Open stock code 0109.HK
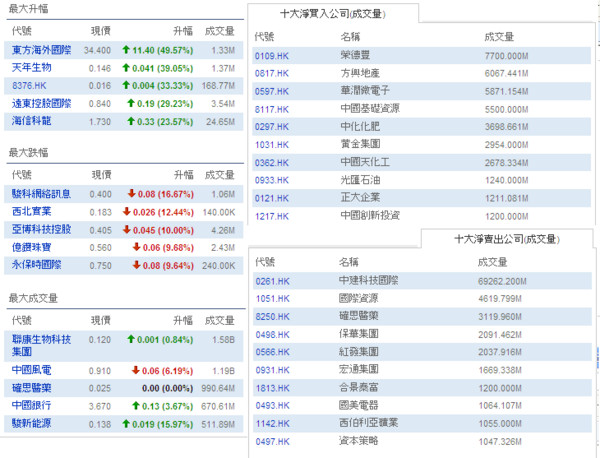 point(272,56)
